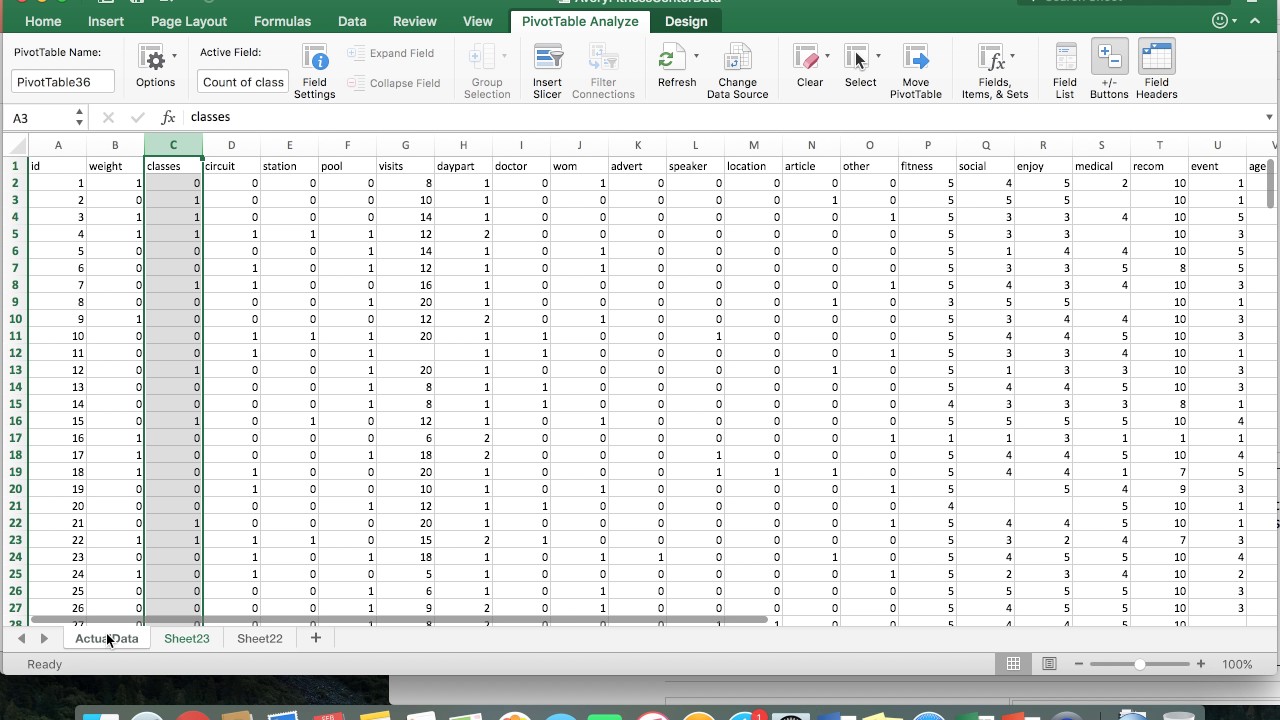Select row 10 header
The width and height of the screenshot is (1280, 720).
tap(15, 319)
